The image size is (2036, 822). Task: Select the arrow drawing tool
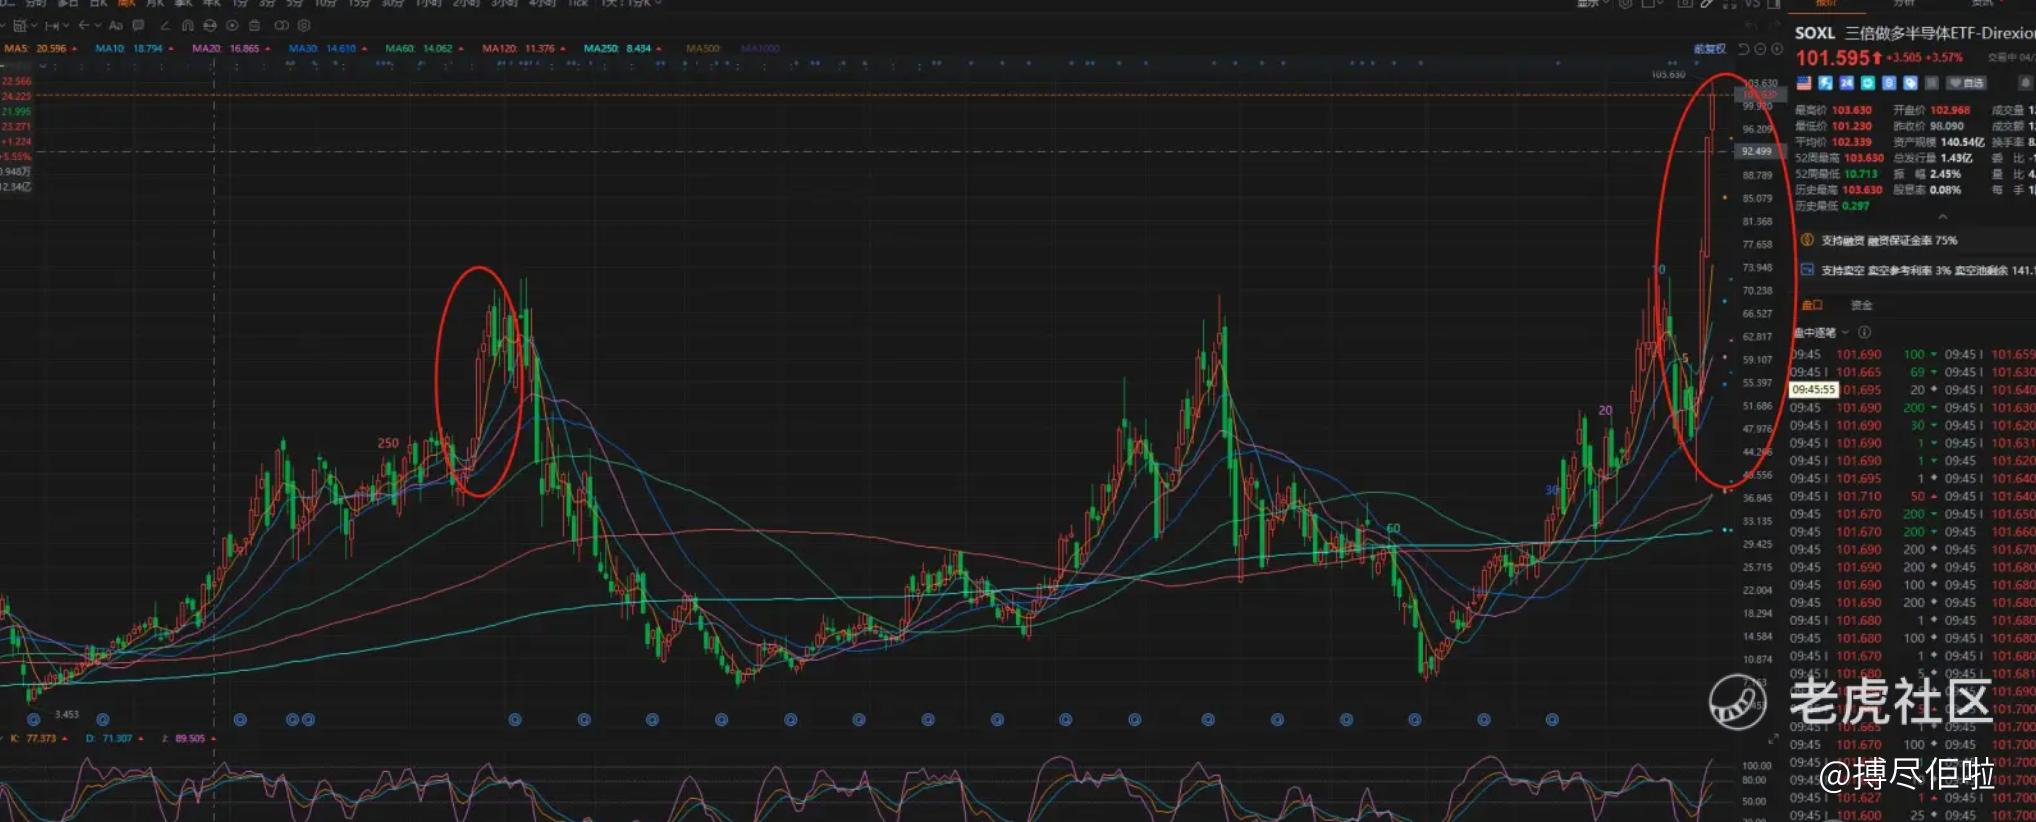(84, 25)
